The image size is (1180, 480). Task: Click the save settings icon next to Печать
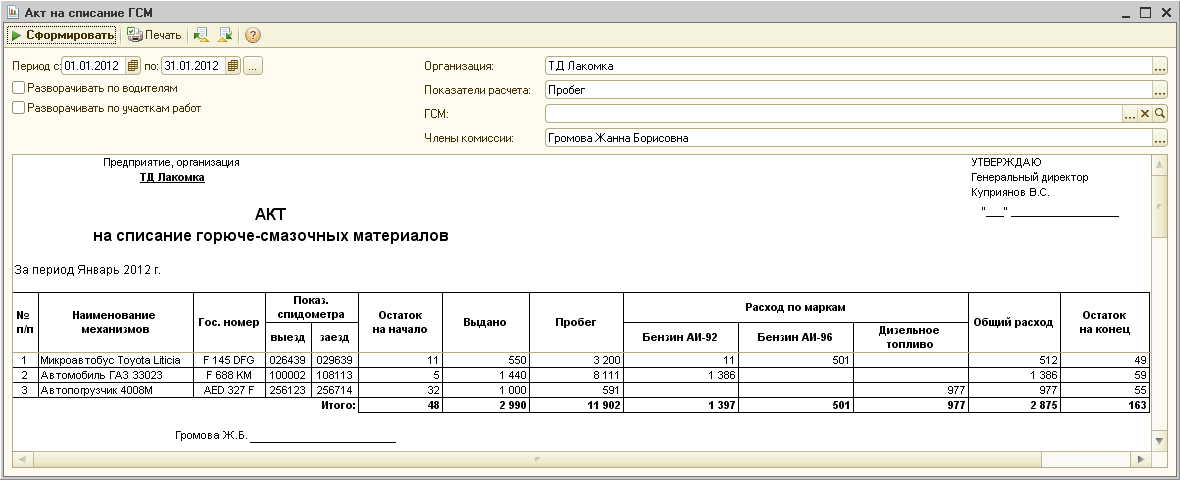pyautogui.click(x=201, y=35)
